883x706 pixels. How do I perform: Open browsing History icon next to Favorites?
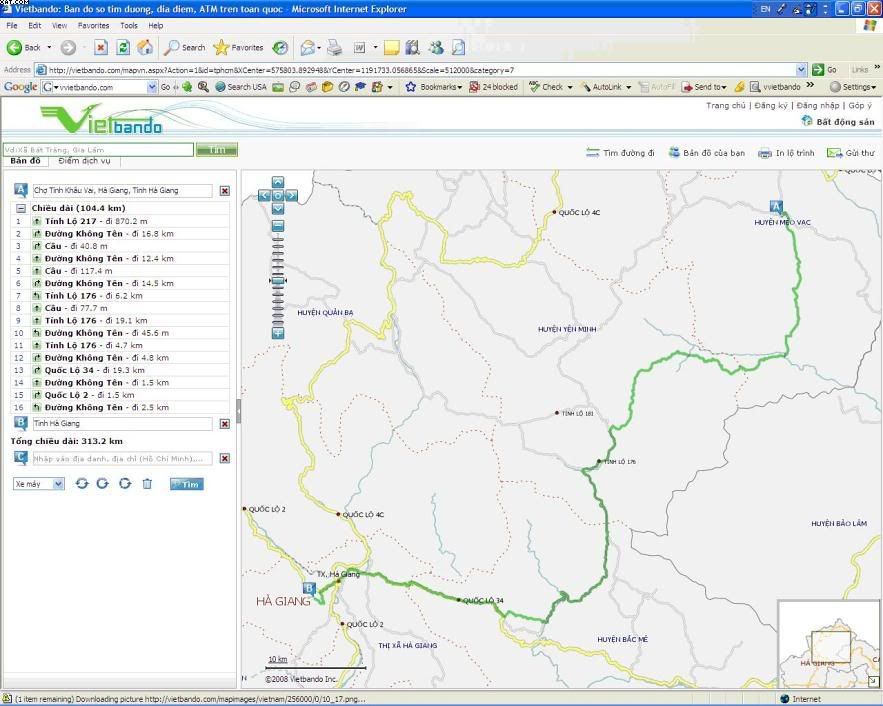[280, 48]
